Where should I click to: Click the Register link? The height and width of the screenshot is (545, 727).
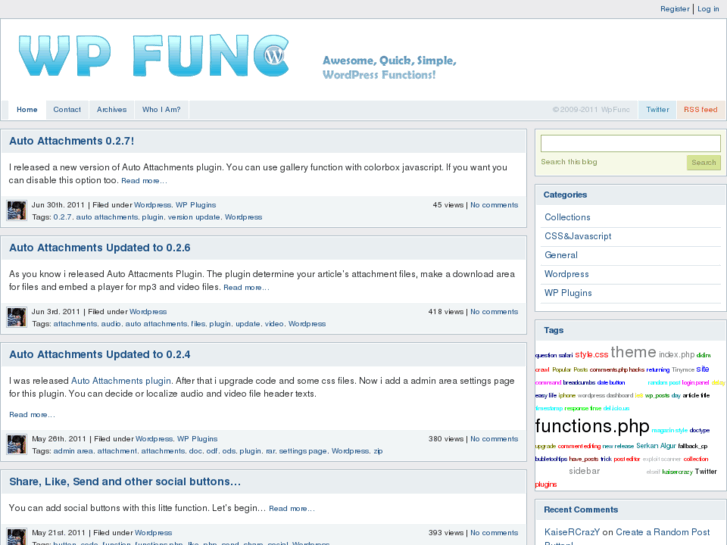click(675, 9)
